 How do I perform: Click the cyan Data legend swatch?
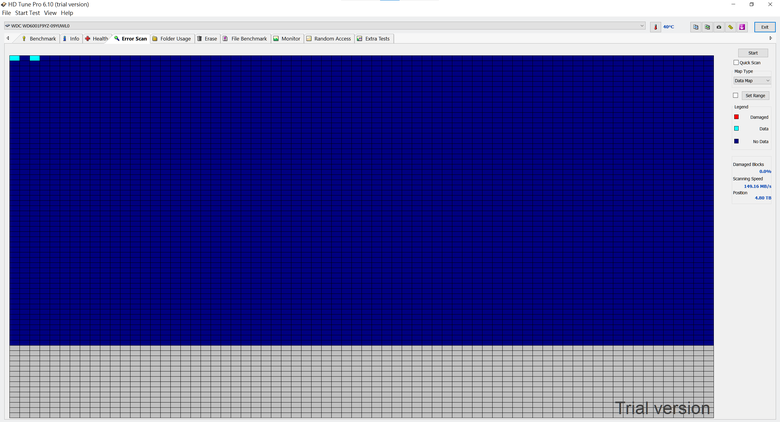[x=736, y=128]
